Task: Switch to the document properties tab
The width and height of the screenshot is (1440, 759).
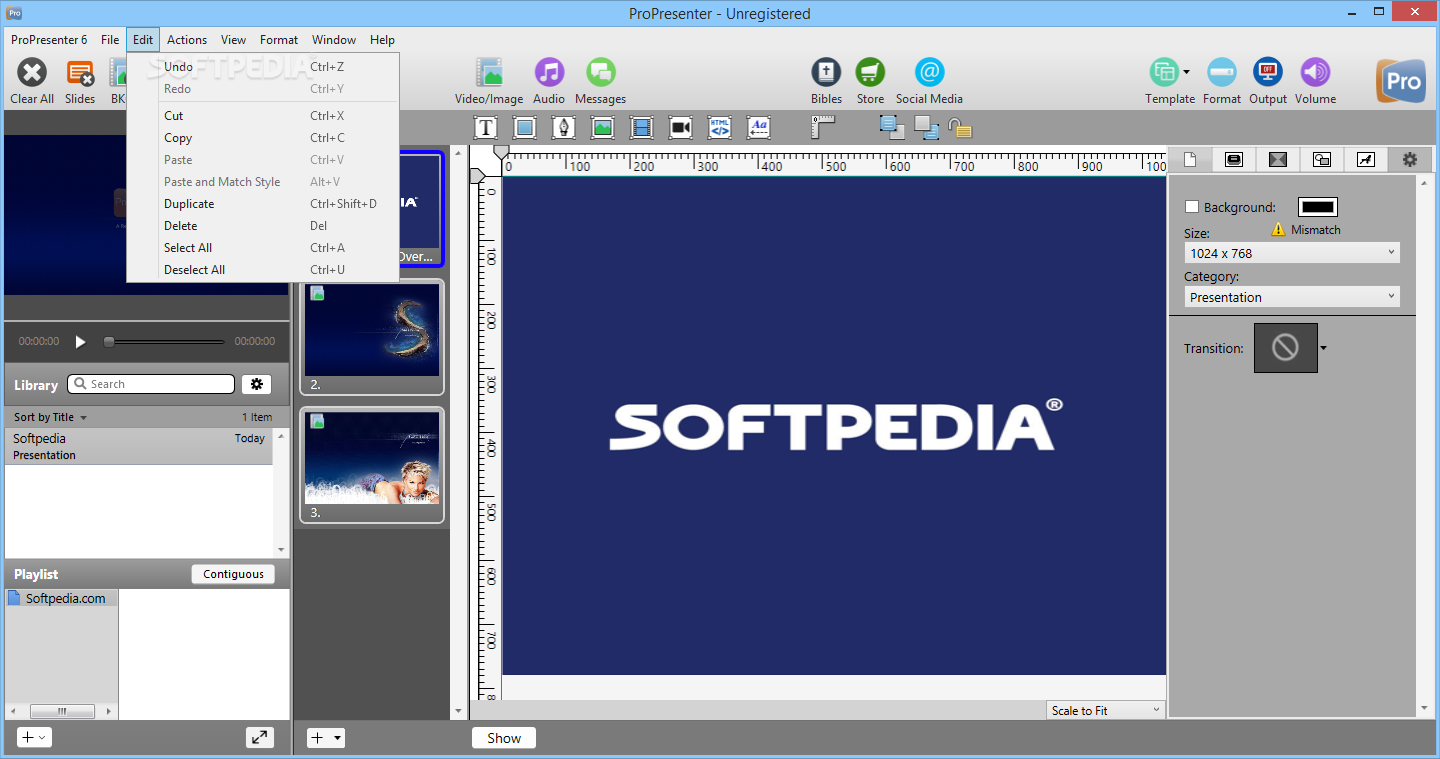Action: coord(1190,159)
